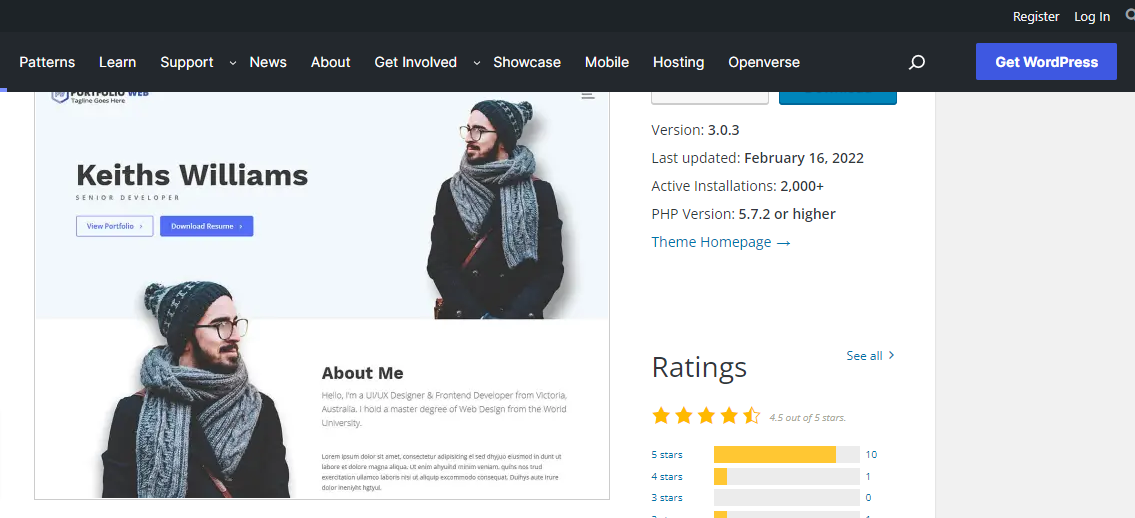Open the Theme Homepage link

click(x=720, y=242)
